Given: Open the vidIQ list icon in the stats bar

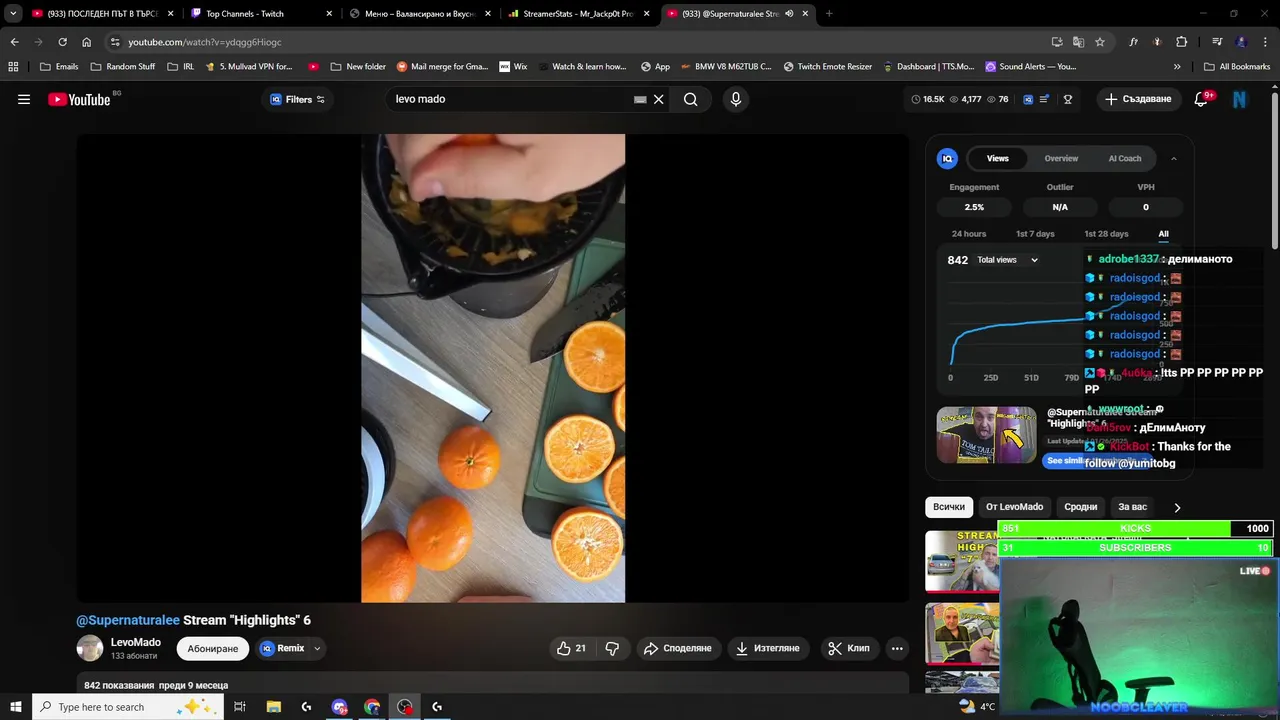Looking at the screenshot, I should (1045, 99).
